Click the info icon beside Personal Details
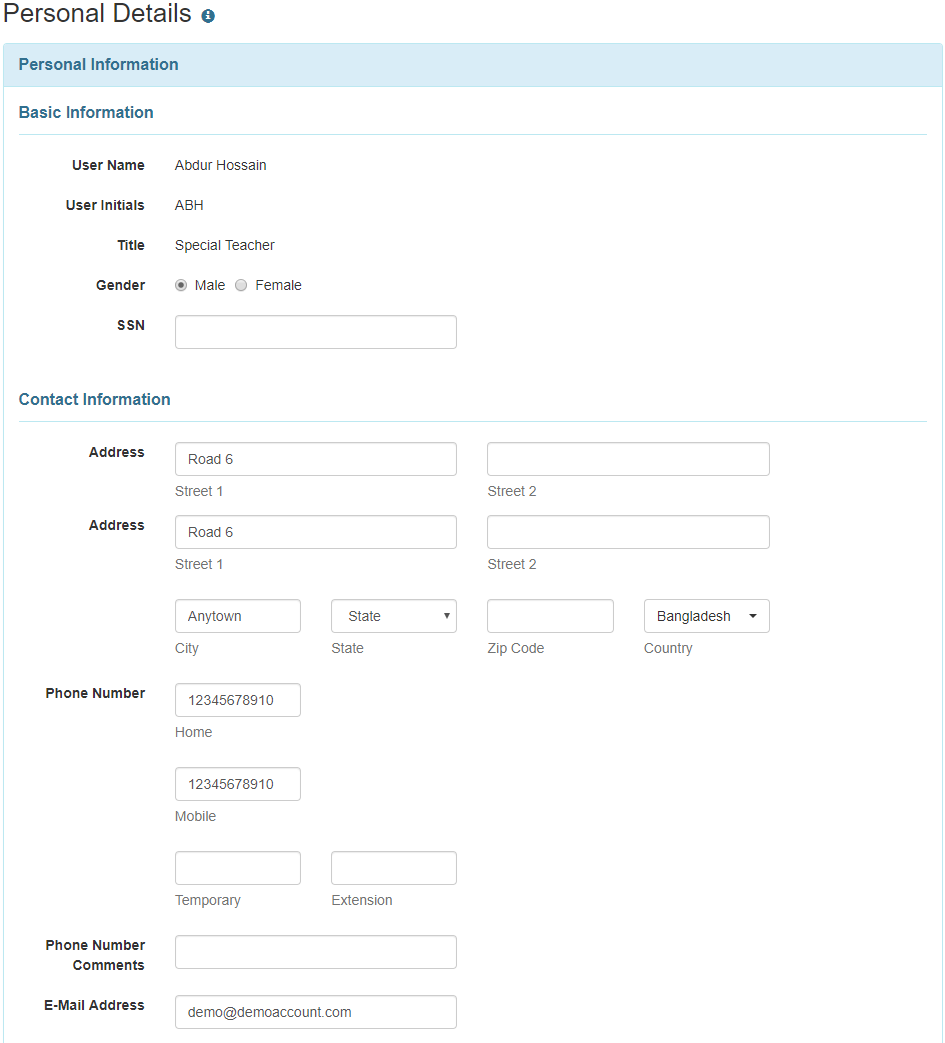The width and height of the screenshot is (945, 1043). coord(208,16)
